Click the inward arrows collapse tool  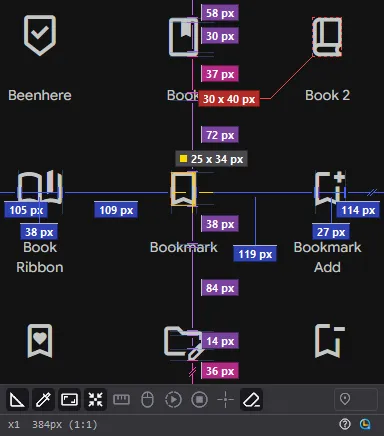95,399
